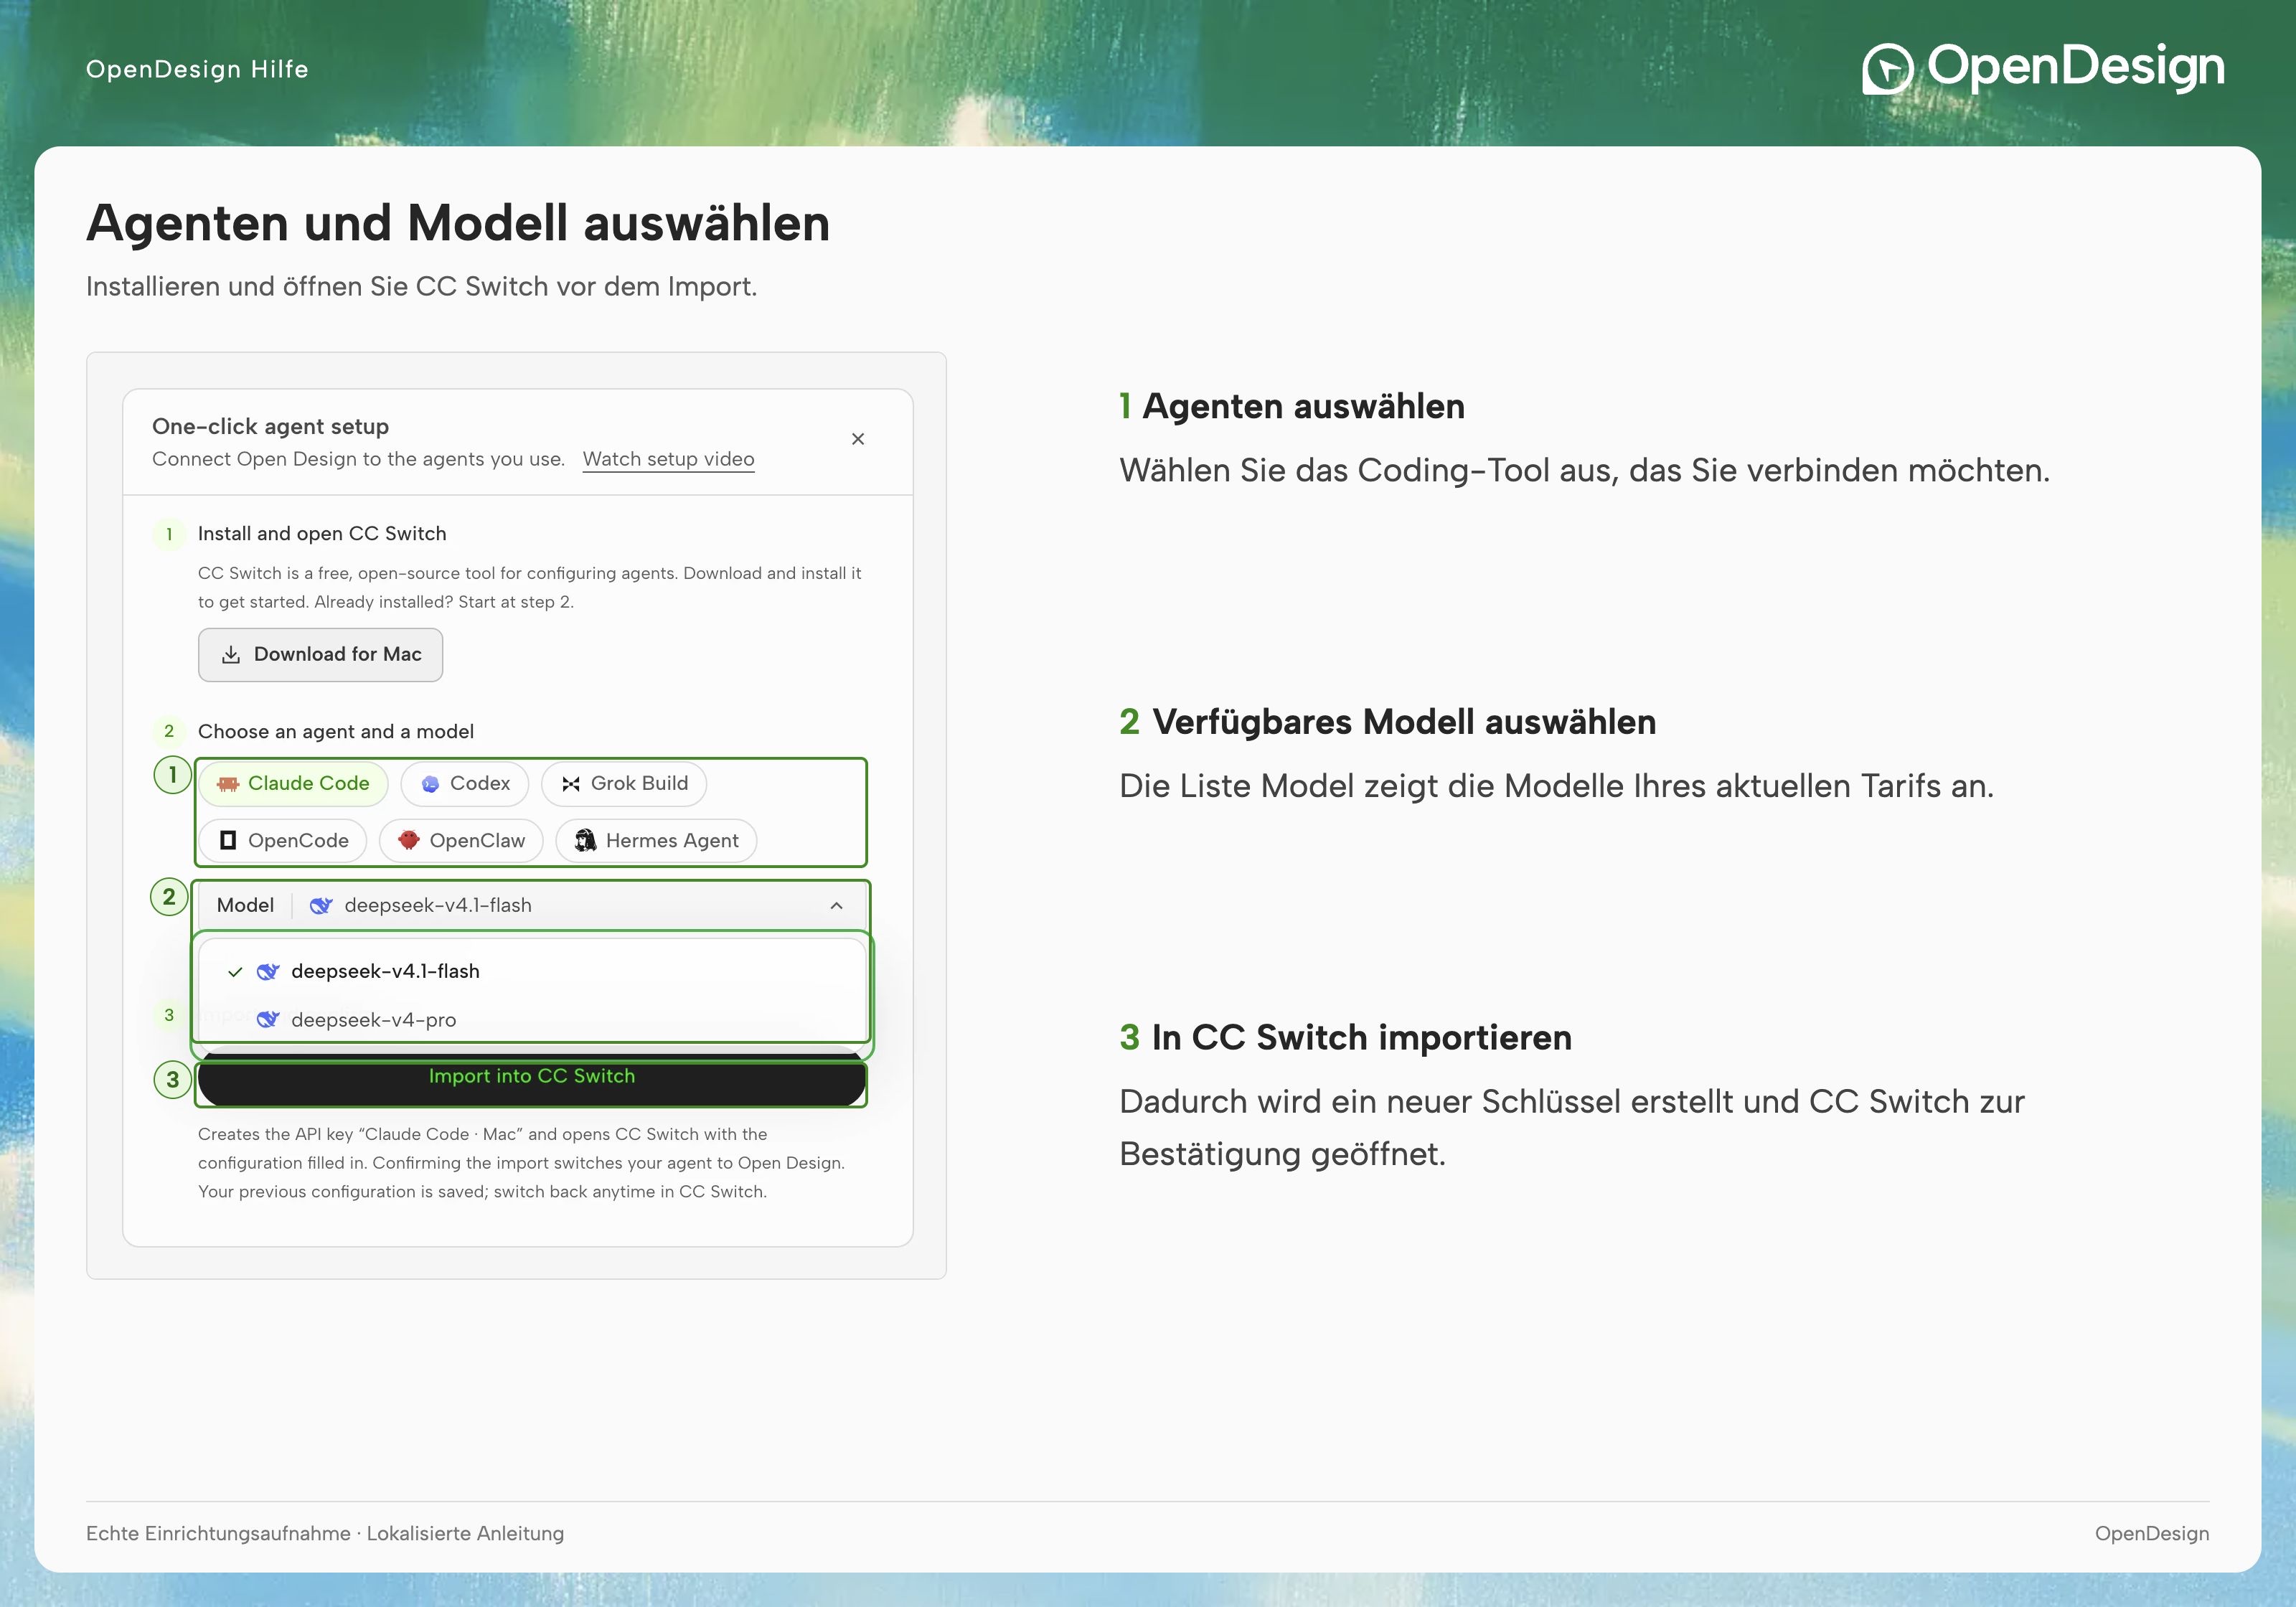Select the OpenCode agent chip
This screenshot has width=2296, height=1607.
[283, 840]
